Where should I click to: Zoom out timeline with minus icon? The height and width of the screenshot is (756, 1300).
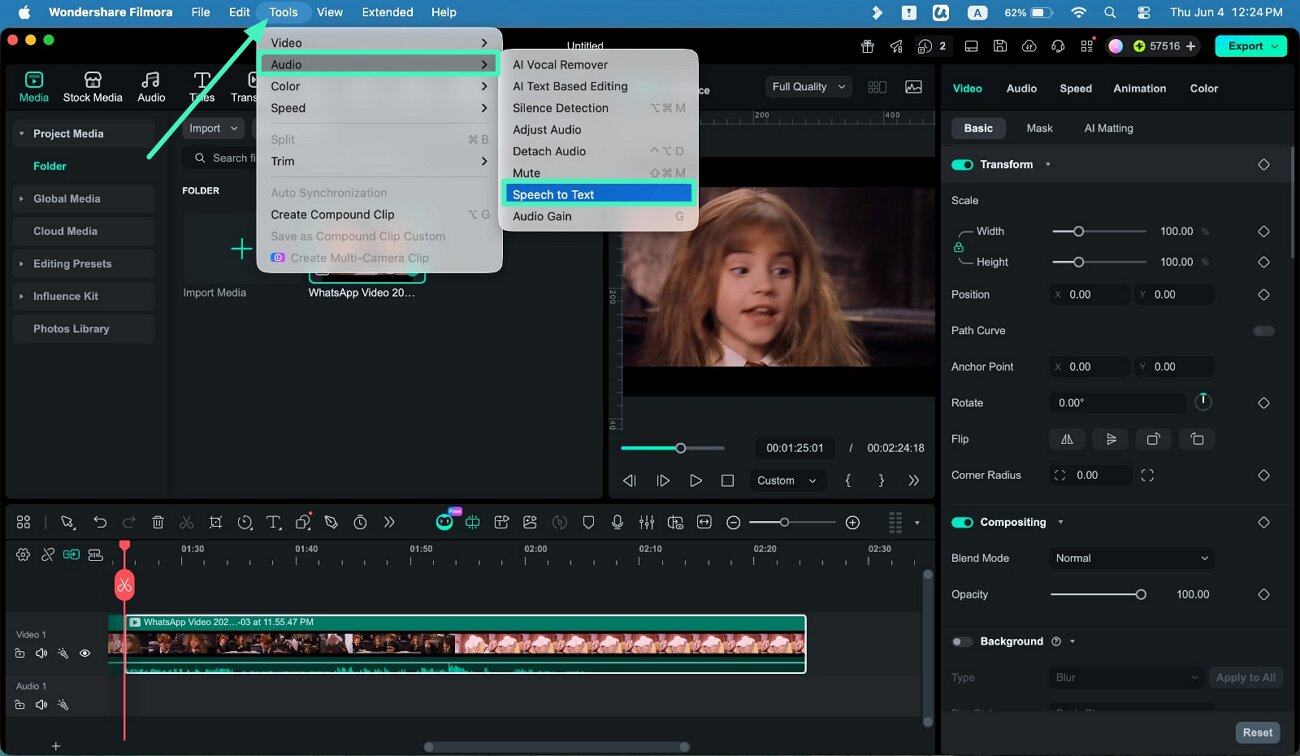[x=733, y=522]
